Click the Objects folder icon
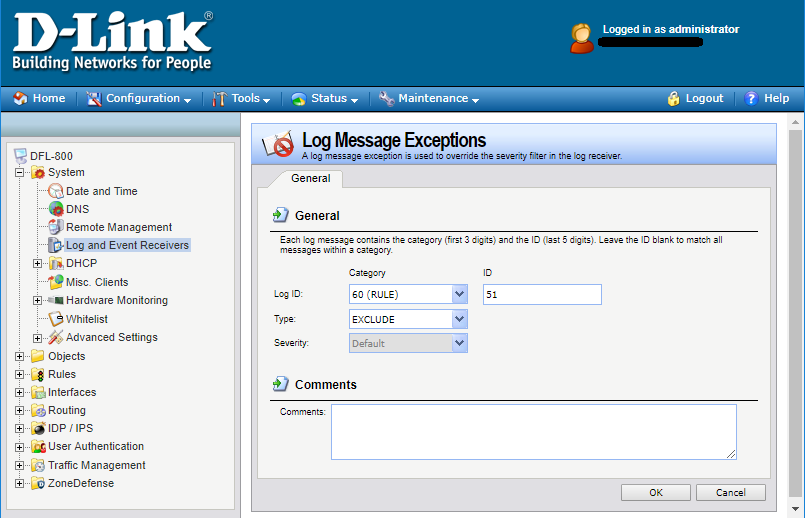The width and height of the screenshot is (805, 518). (x=37, y=356)
